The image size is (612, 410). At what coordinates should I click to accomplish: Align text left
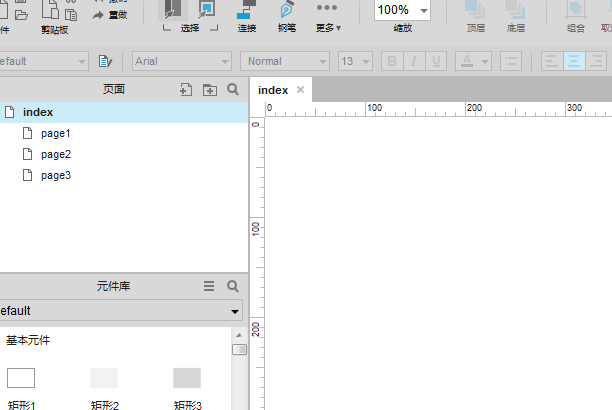(552, 61)
